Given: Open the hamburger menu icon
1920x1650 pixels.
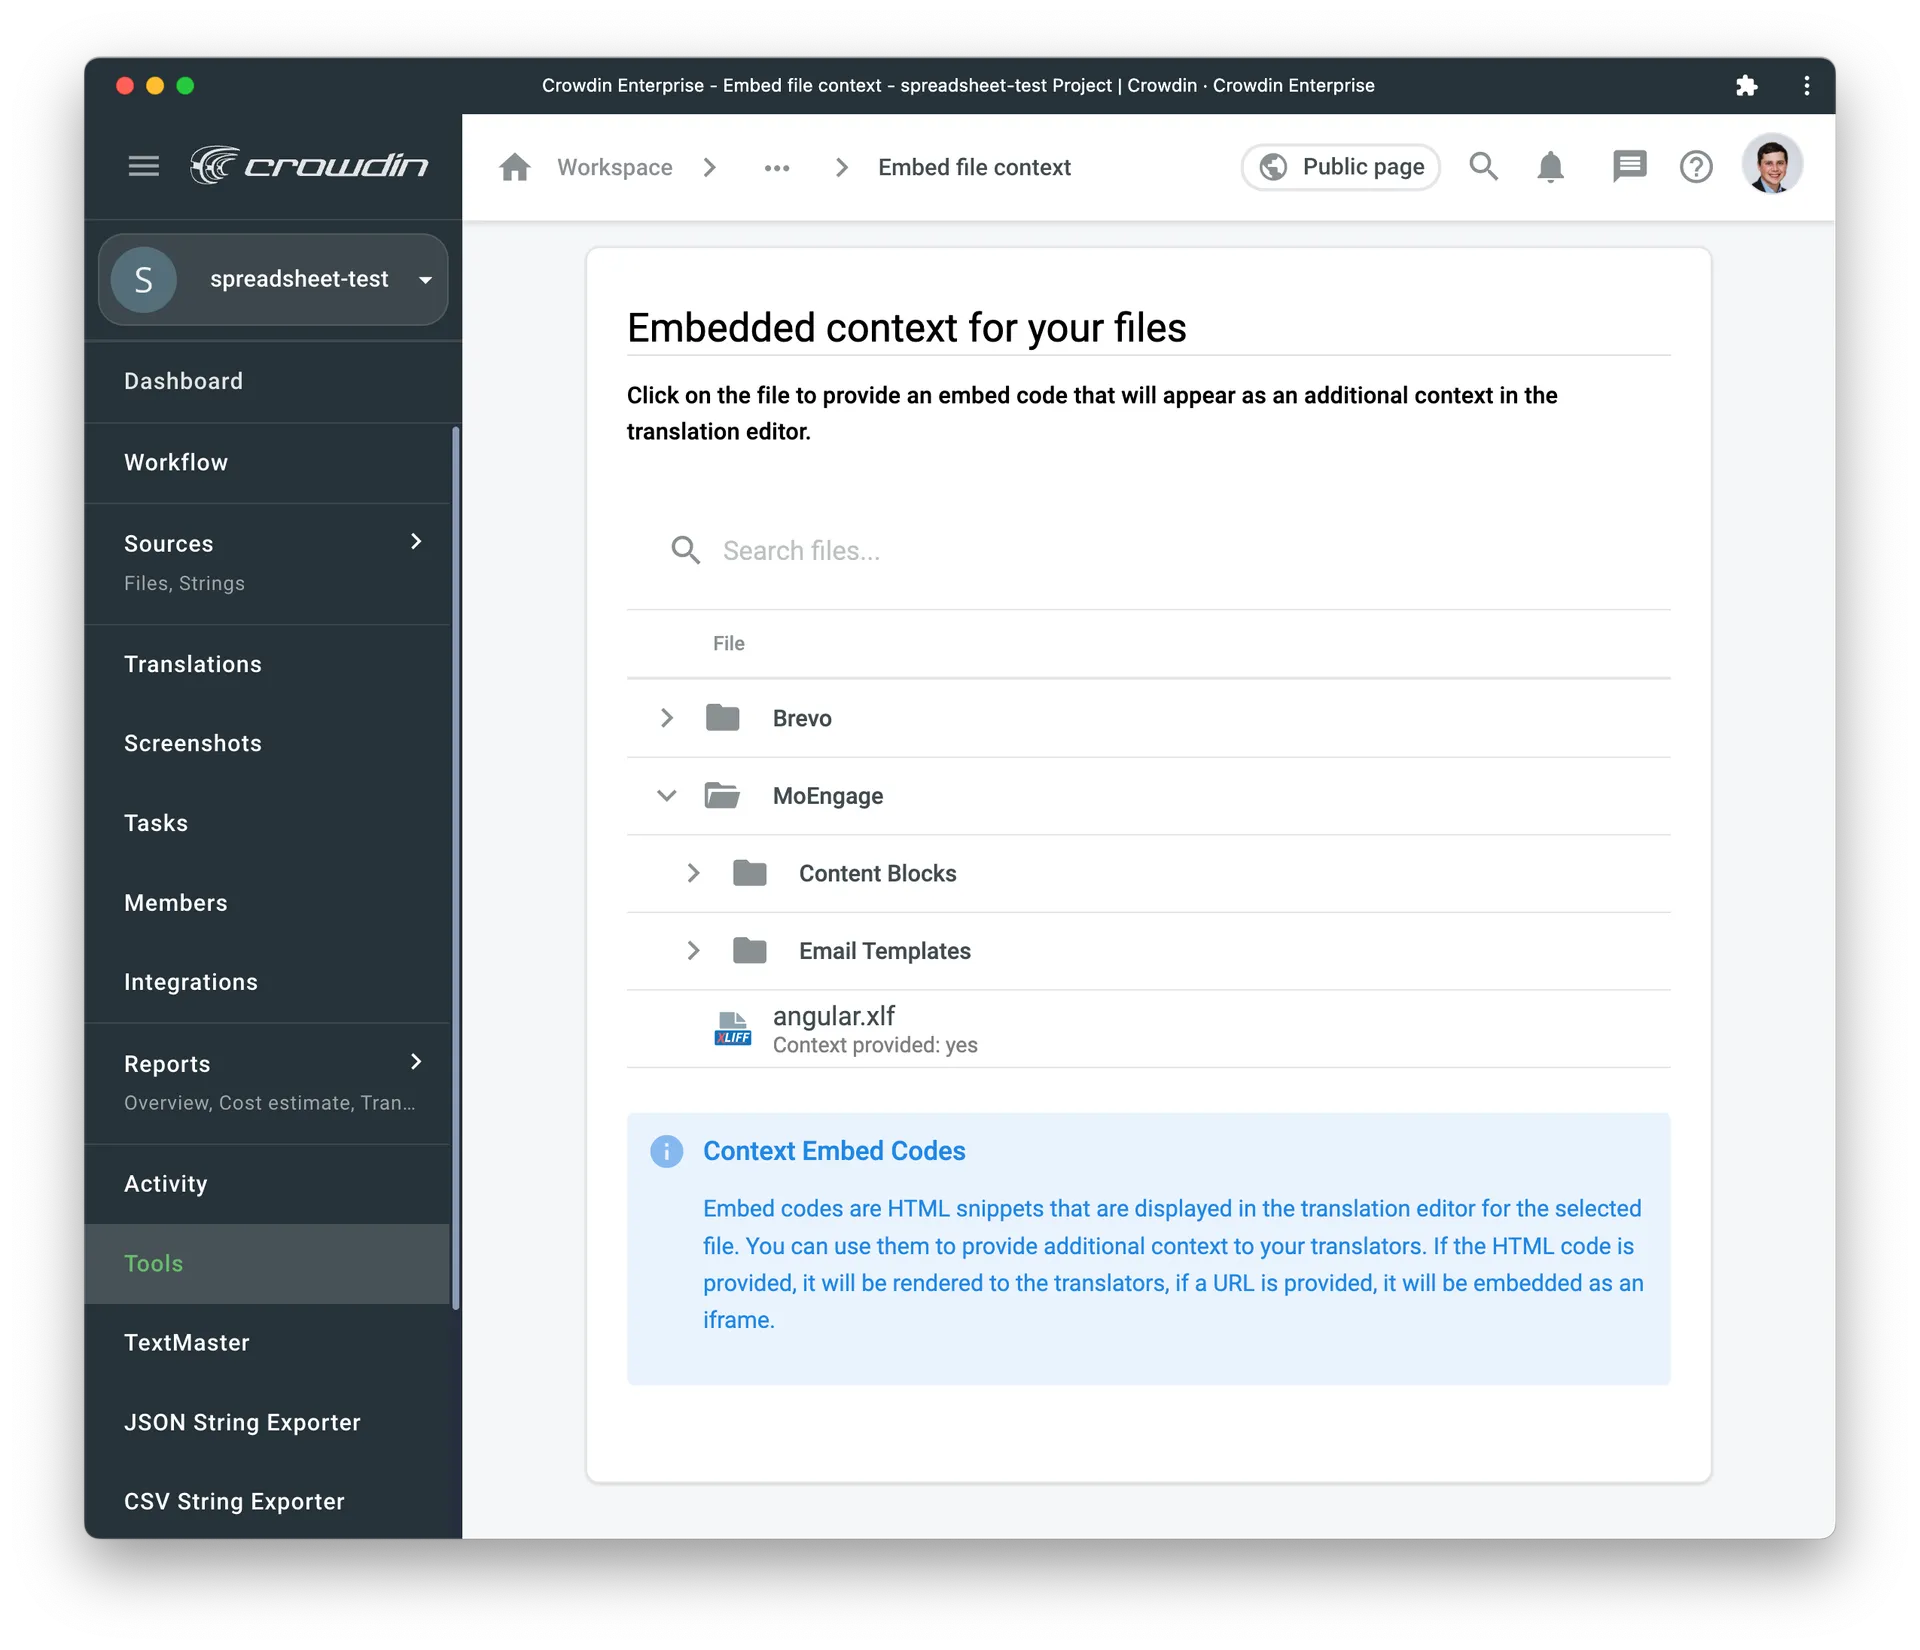Looking at the screenshot, I should (144, 166).
